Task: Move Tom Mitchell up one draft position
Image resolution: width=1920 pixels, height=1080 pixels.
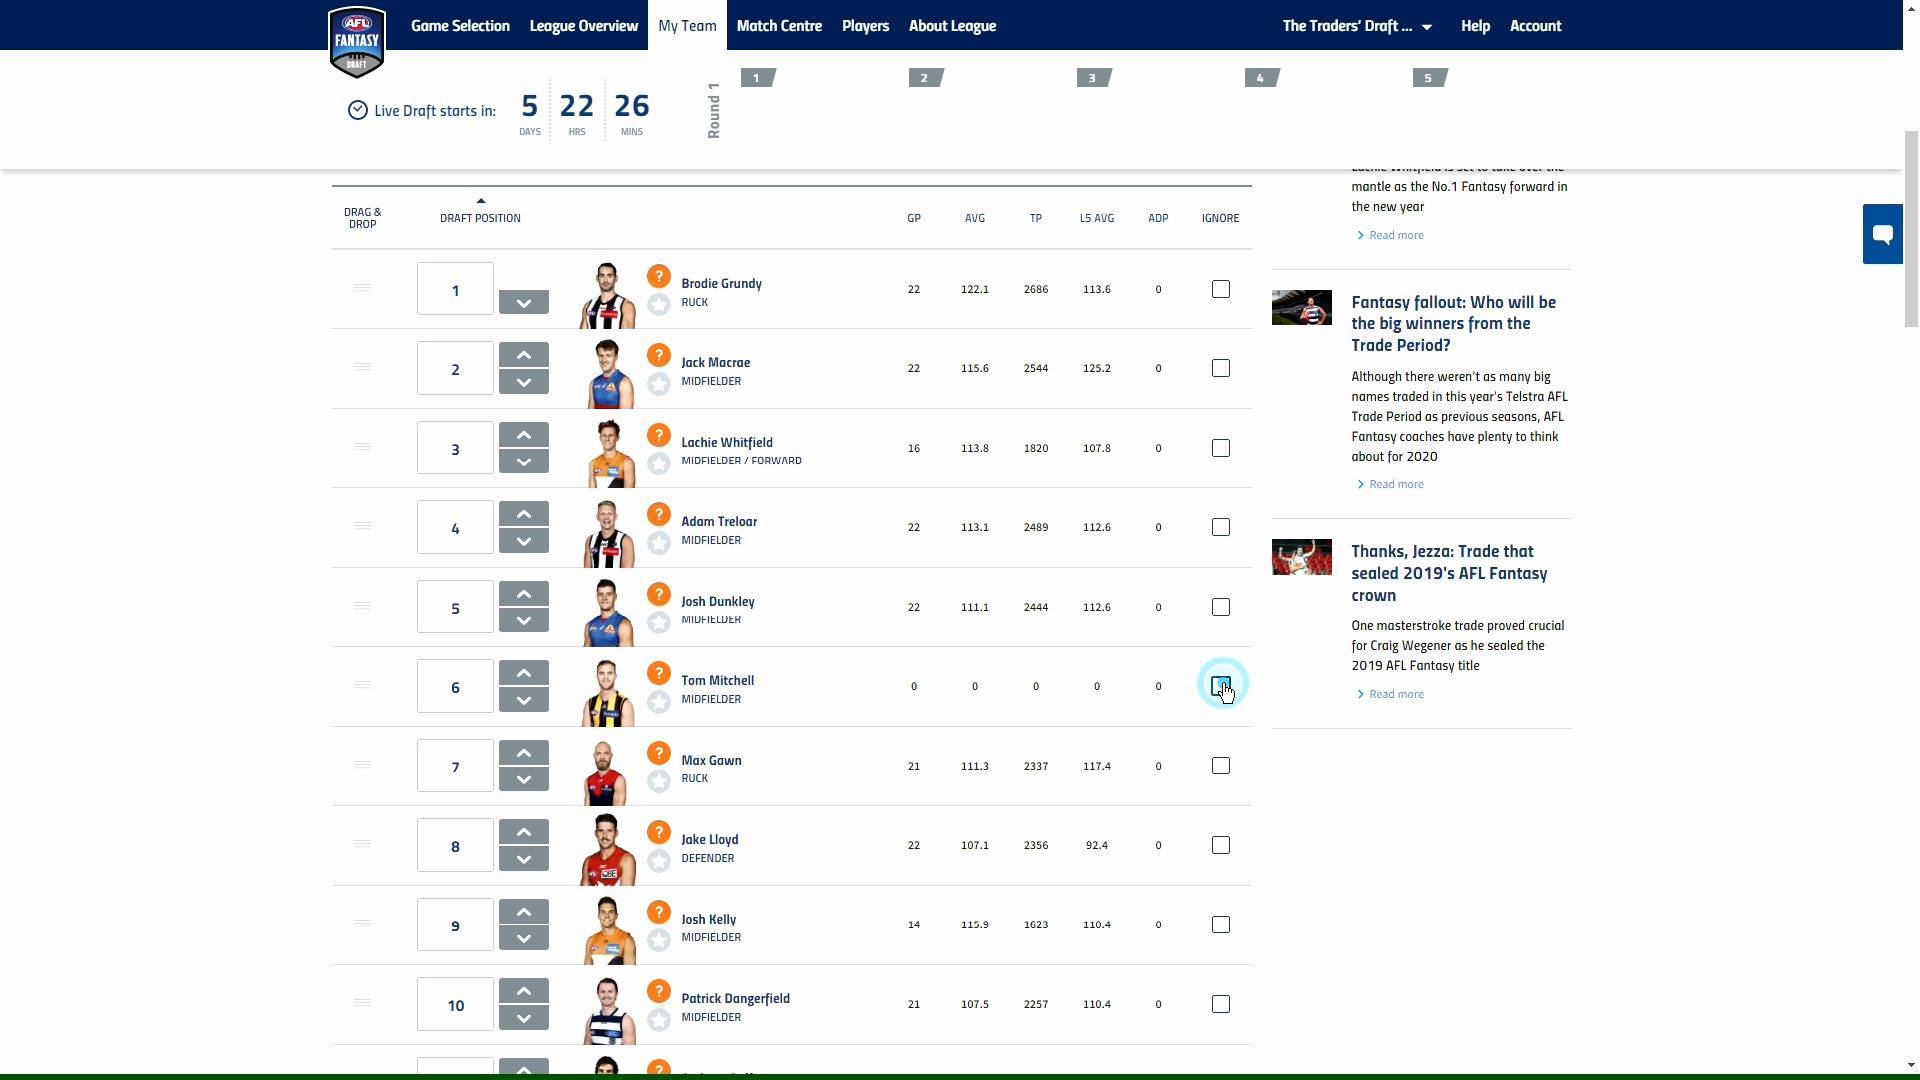Action: (523, 673)
